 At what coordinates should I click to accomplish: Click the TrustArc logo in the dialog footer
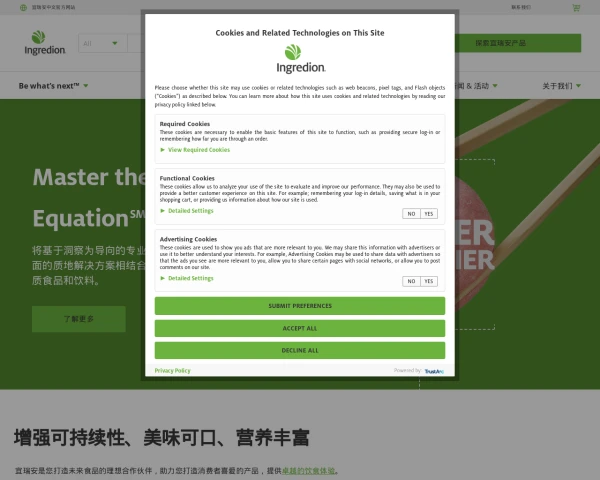(x=434, y=371)
